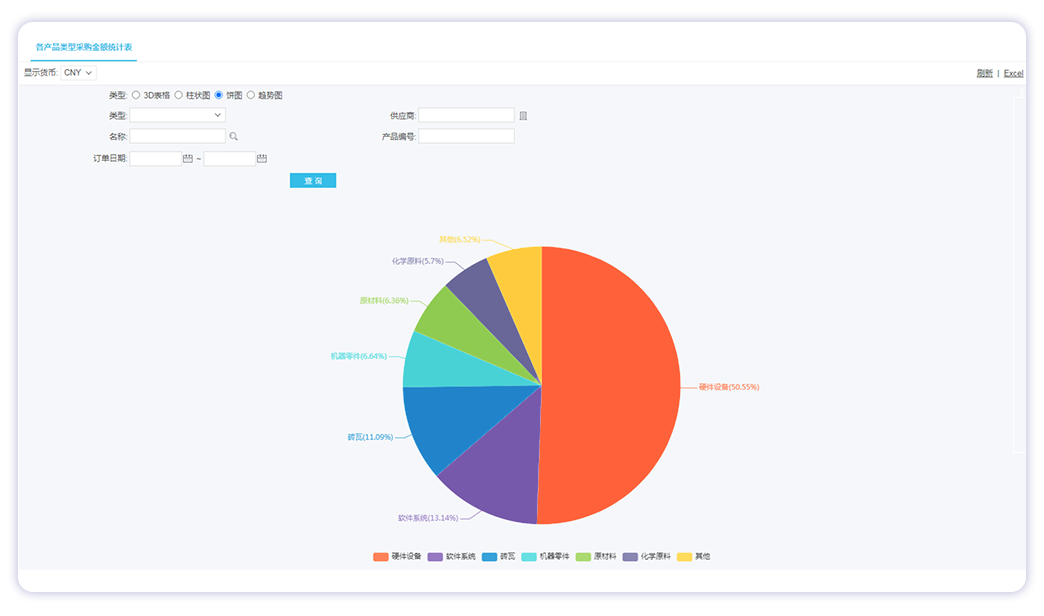Select the 柱状图 radio option
1044x616 pixels.
pyautogui.click(x=178, y=95)
